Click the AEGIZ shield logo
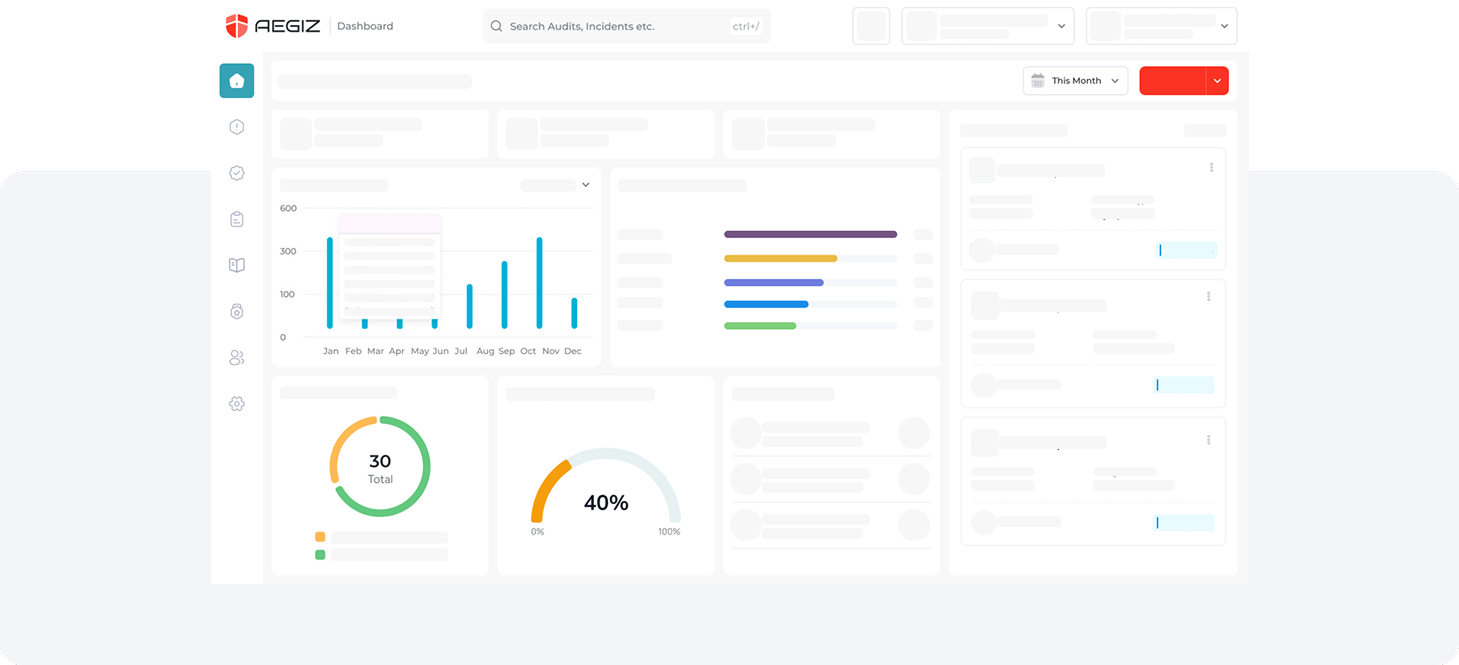 pos(236,26)
